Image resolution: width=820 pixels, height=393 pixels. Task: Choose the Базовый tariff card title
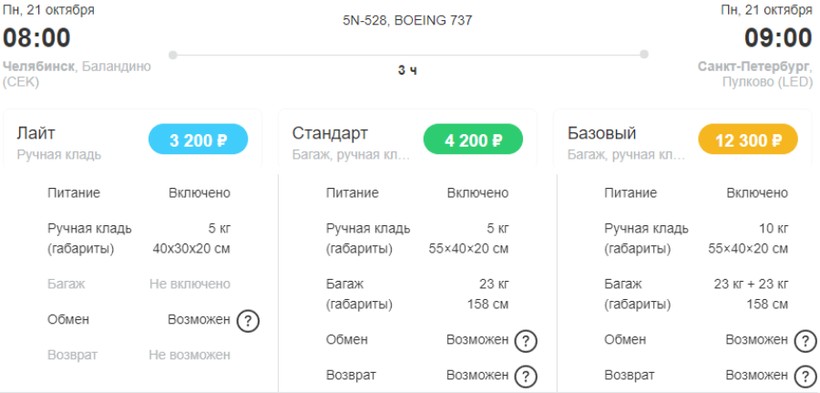pos(602,133)
